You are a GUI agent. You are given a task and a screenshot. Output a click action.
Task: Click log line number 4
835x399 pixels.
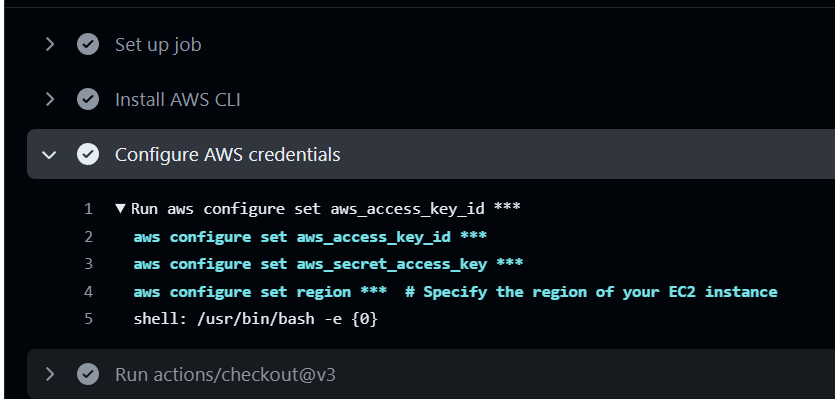[88, 292]
